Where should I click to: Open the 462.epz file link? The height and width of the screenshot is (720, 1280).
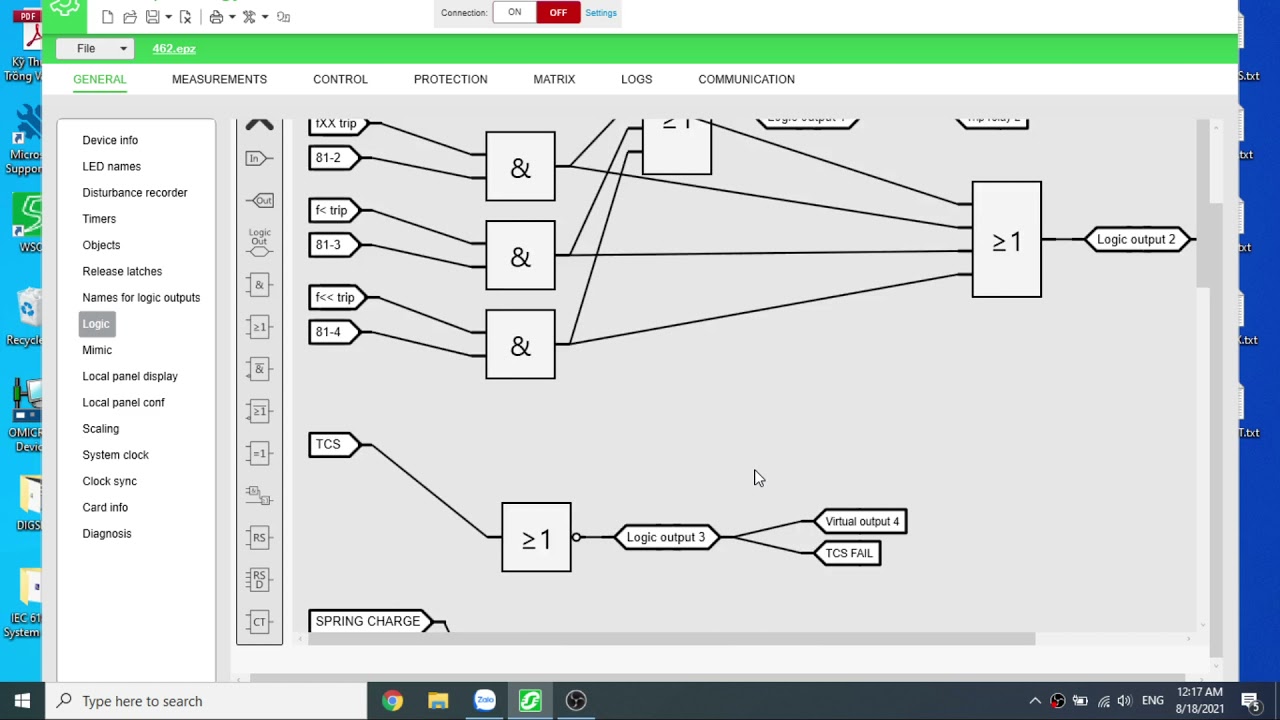pyautogui.click(x=174, y=48)
